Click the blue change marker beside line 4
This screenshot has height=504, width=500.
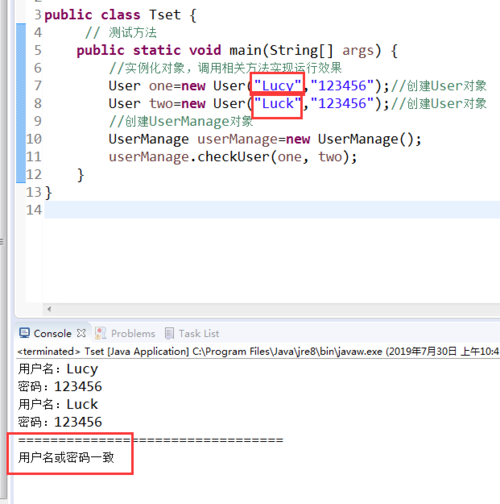click(21, 32)
